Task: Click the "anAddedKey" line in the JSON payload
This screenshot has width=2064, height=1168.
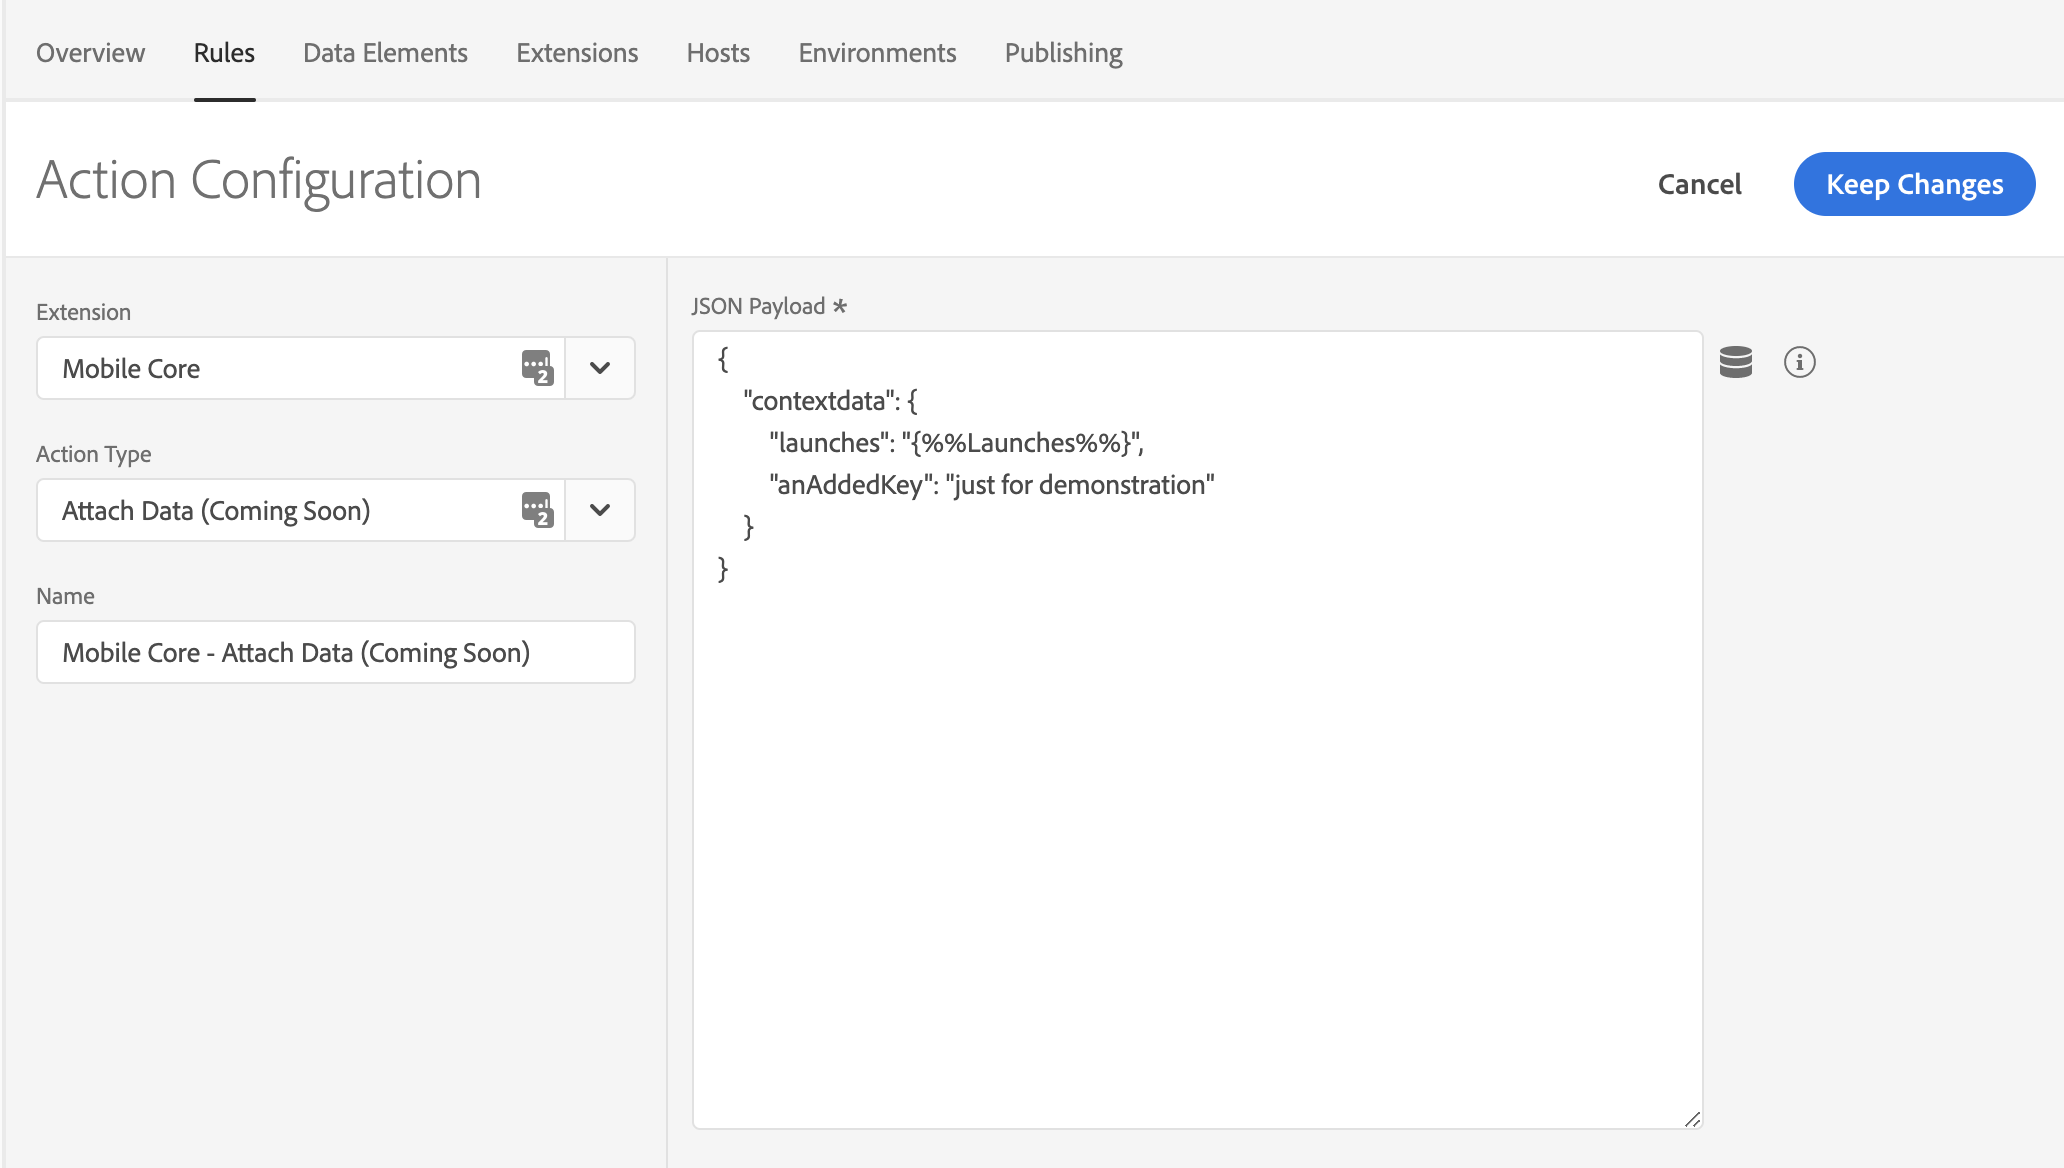Action: [991, 485]
